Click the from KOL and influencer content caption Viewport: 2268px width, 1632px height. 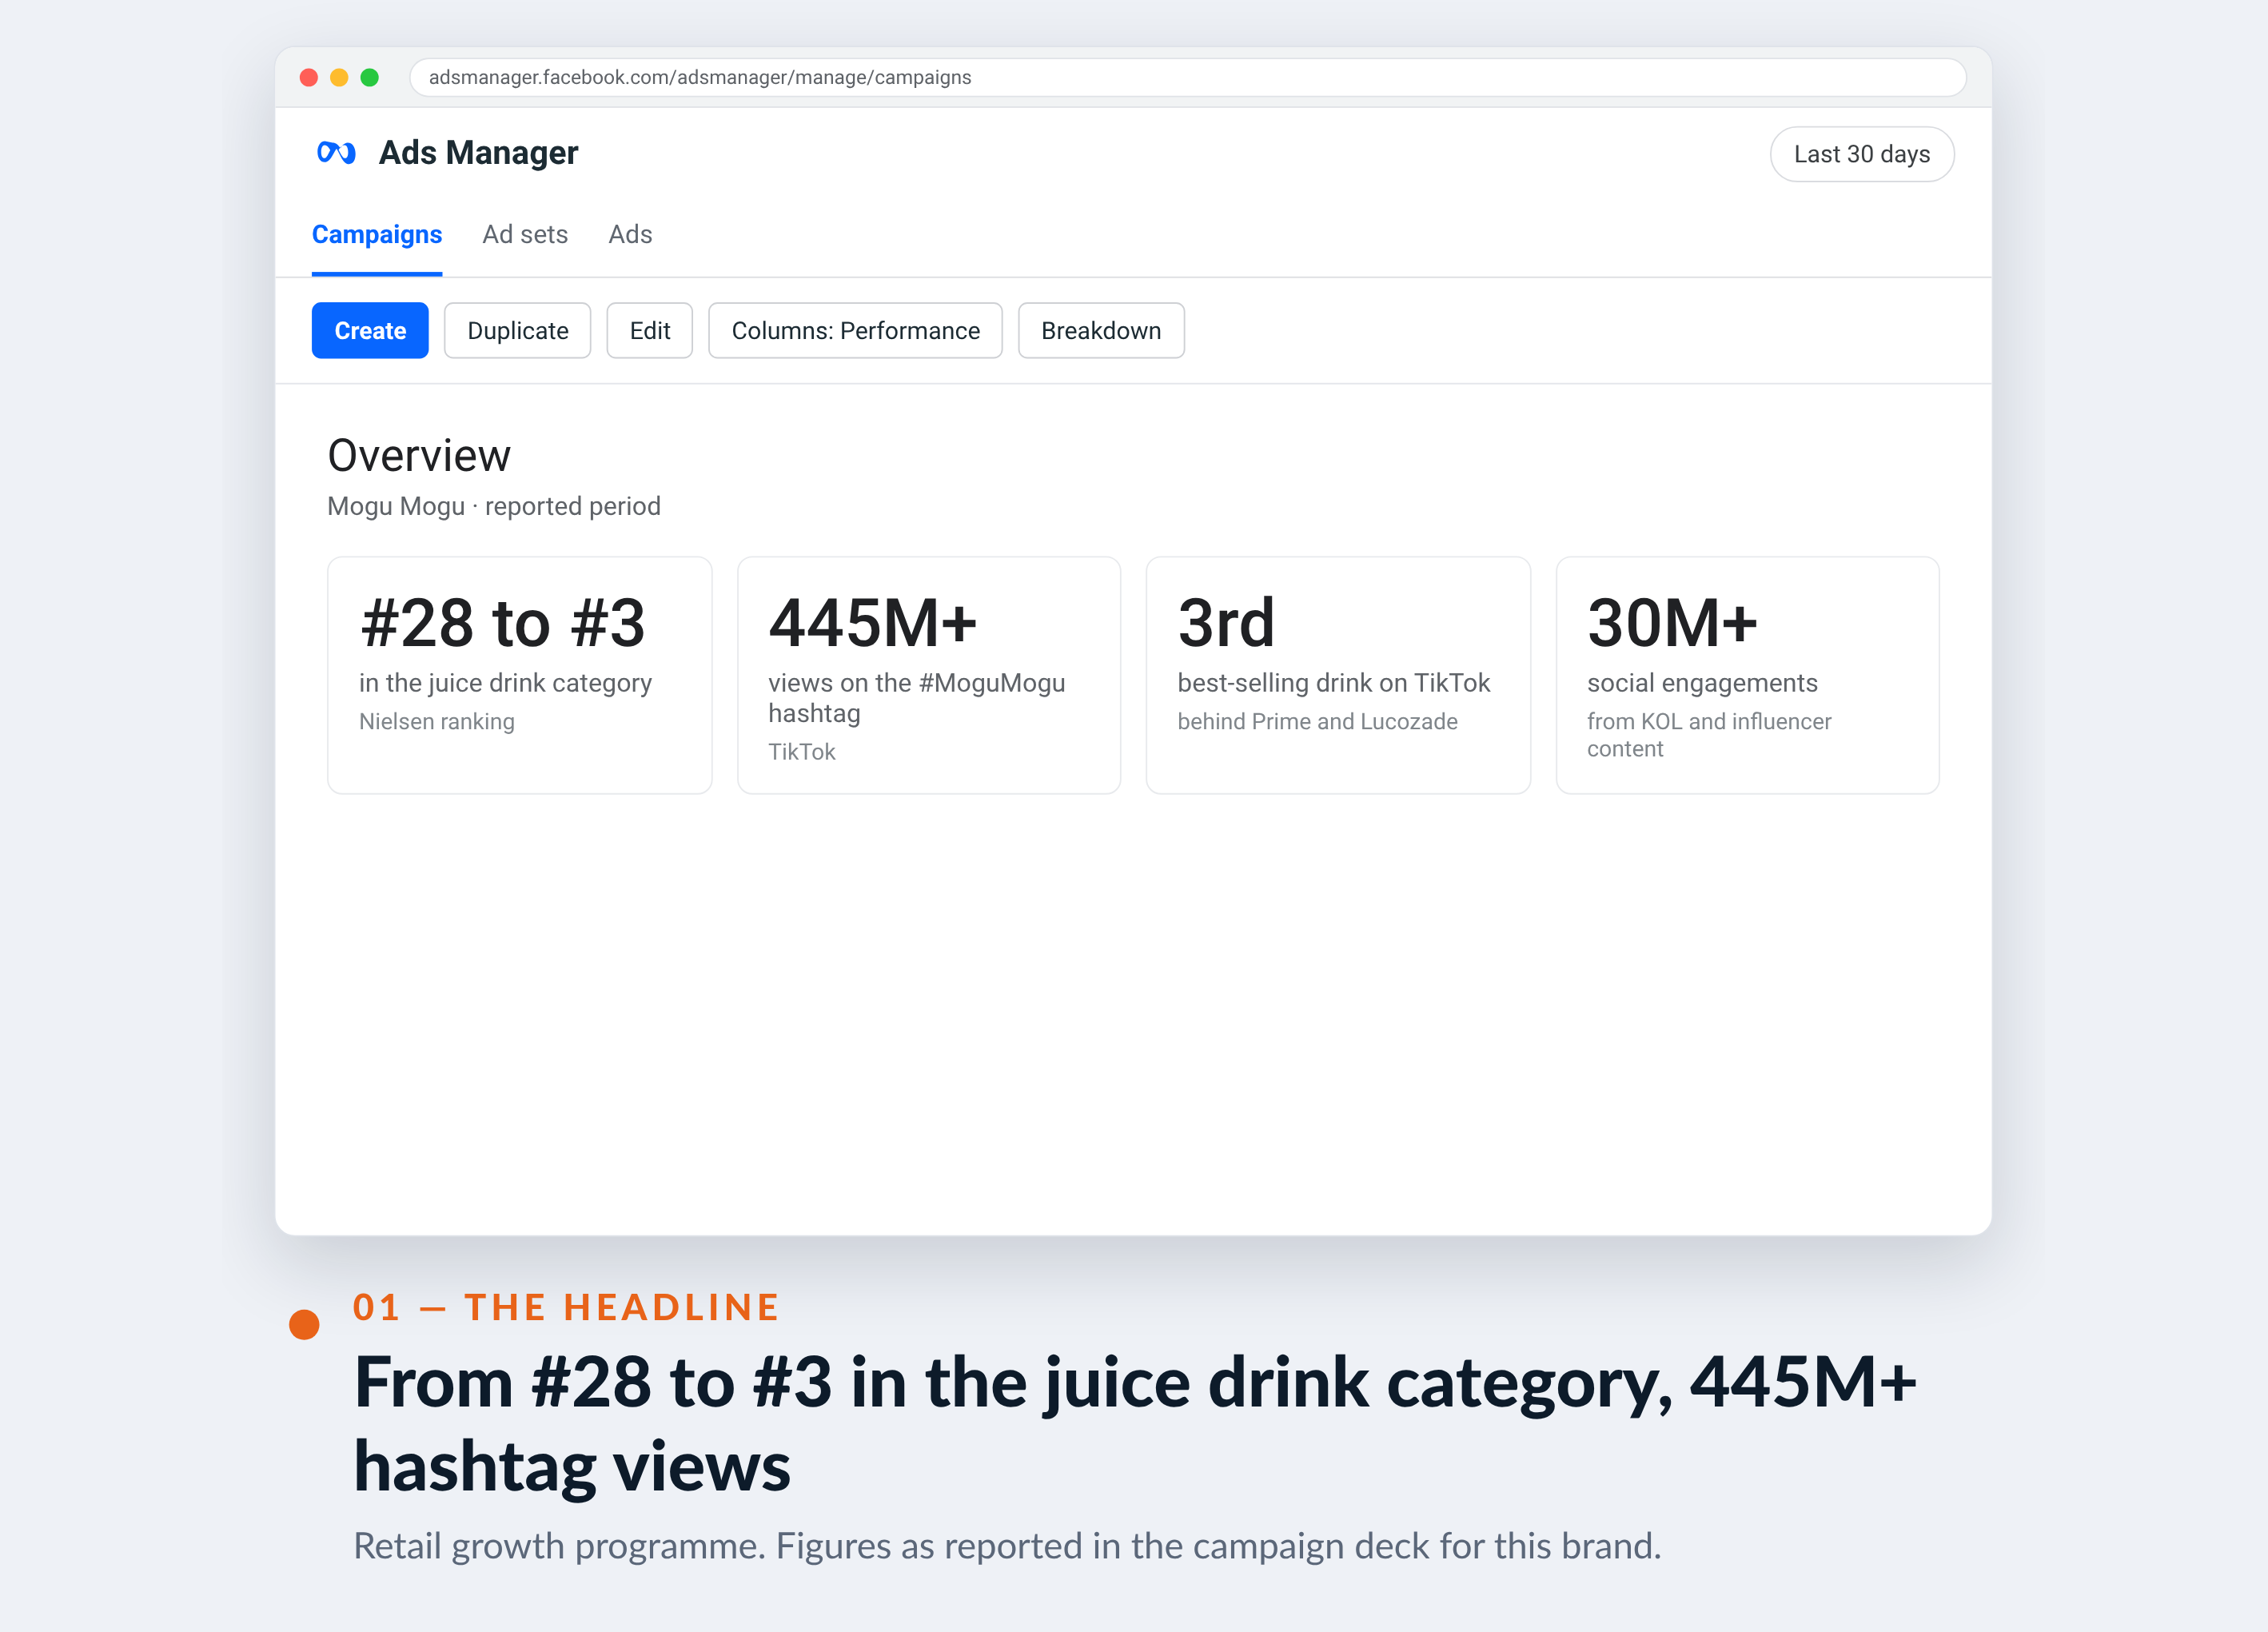point(1709,735)
